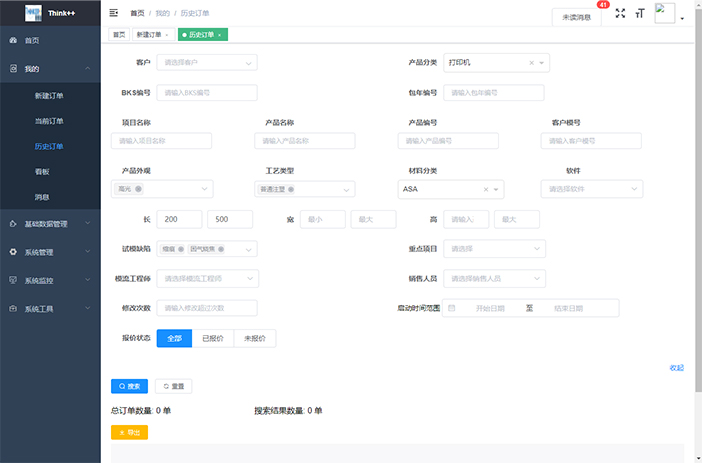The height and width of the screenshot is (463, 702).
Task: Clear the 打印机 product category selection
Action: [x=531, y=63]
